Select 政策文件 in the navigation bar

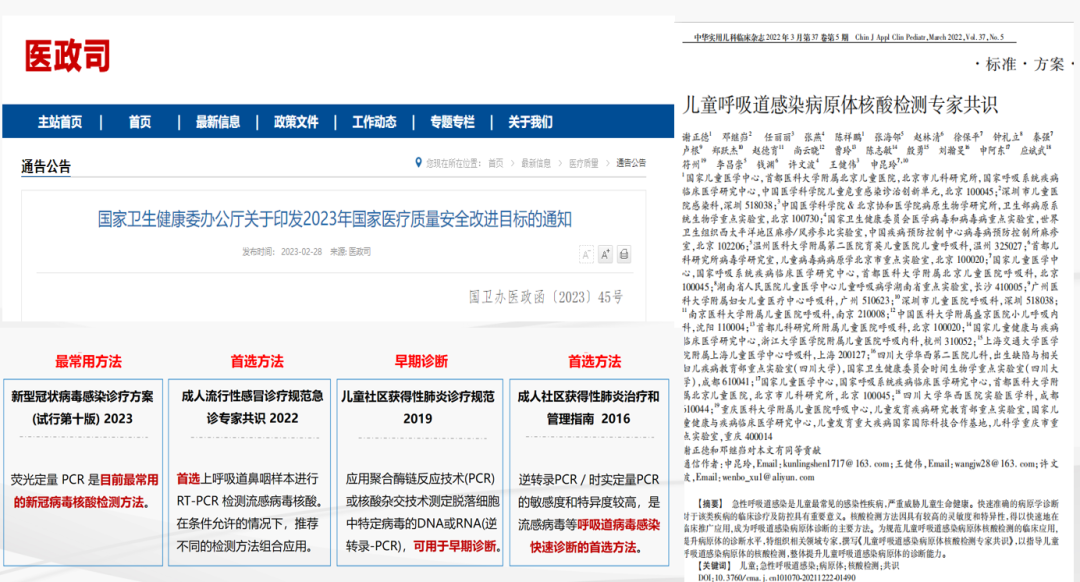point(296,122)
